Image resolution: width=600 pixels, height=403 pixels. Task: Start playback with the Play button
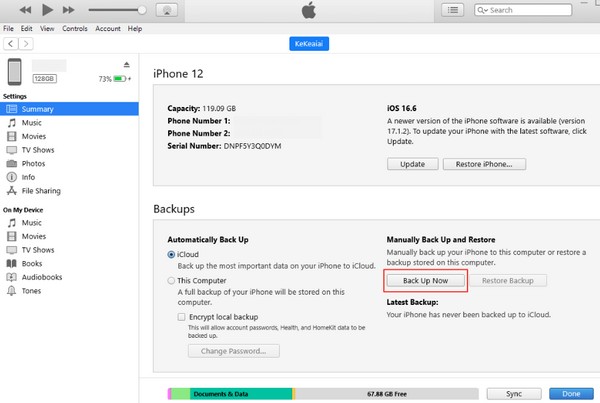[x=47, y=10]
